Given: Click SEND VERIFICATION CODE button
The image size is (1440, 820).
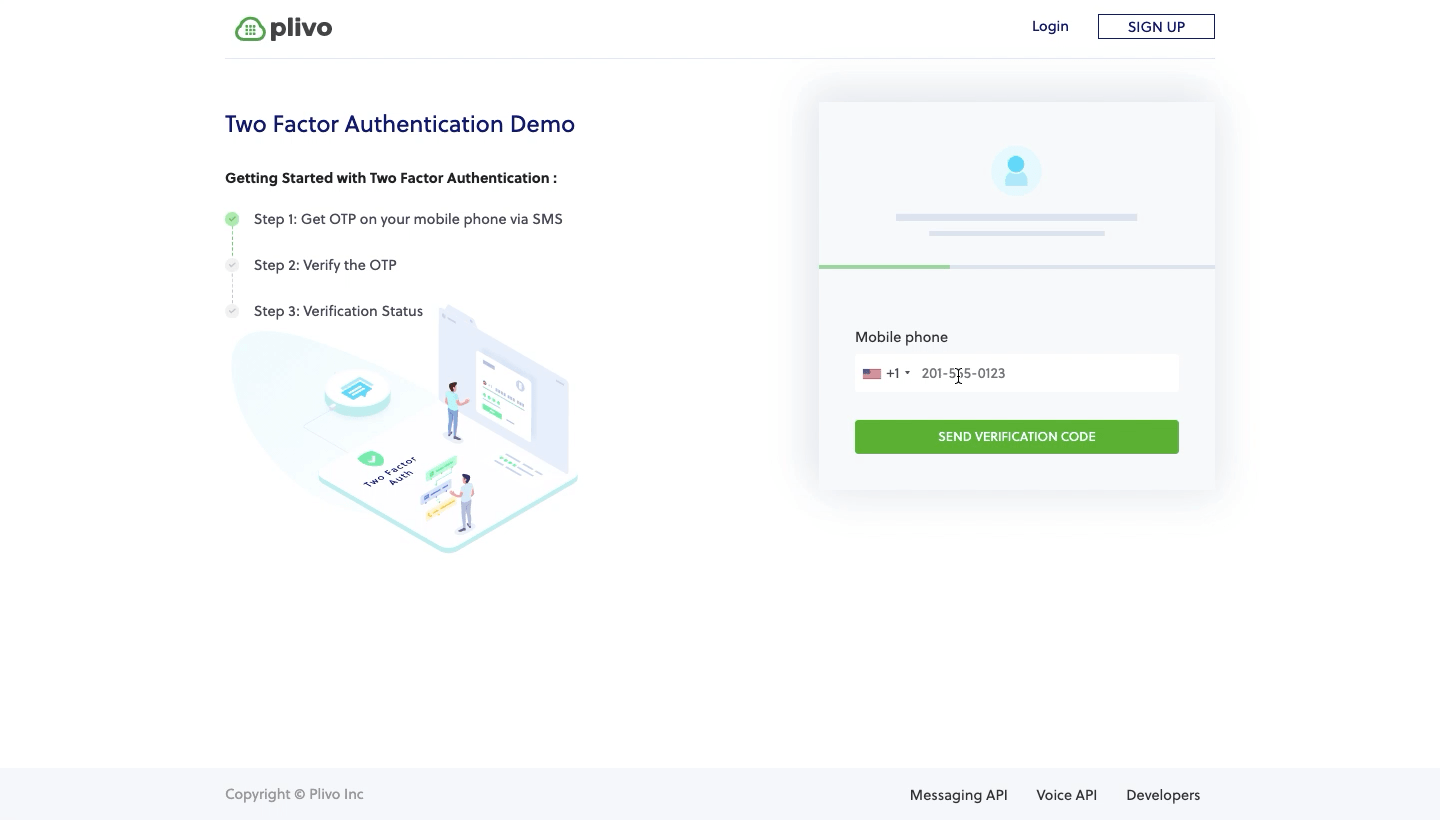Looking at the screenshot, I should tap(1017, 437).
